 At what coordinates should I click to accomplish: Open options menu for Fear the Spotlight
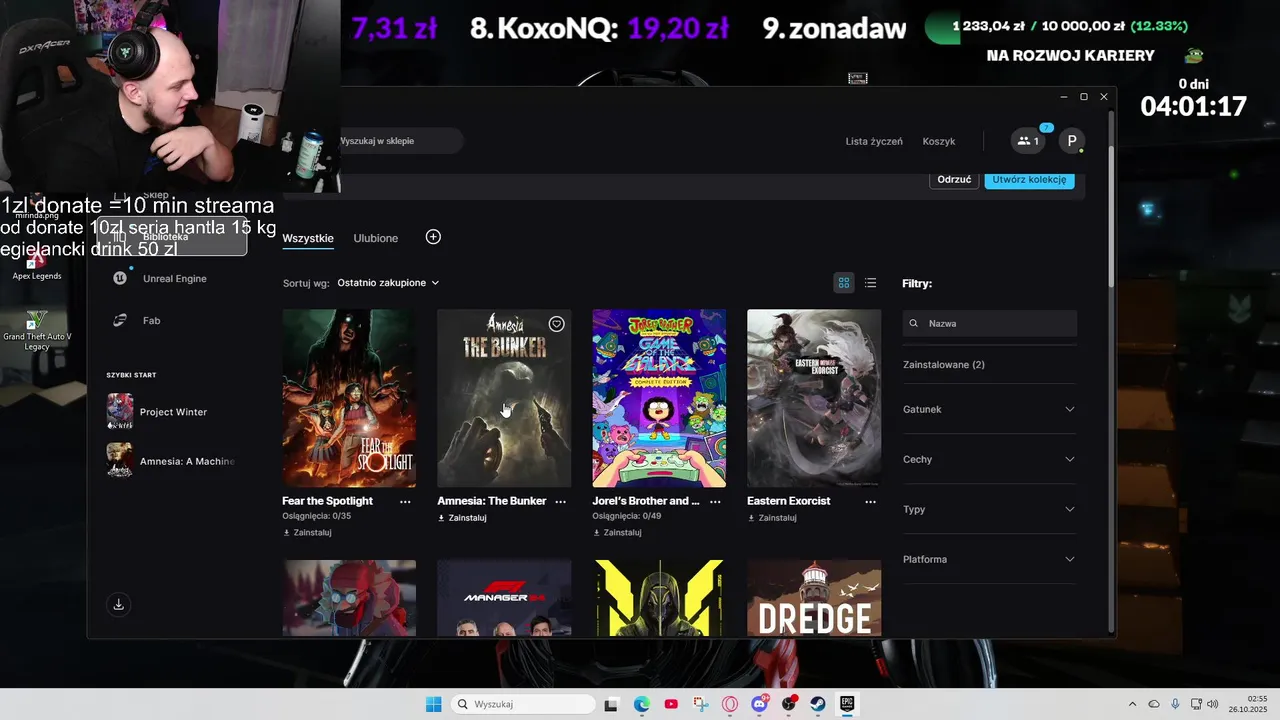coord(405,501)
